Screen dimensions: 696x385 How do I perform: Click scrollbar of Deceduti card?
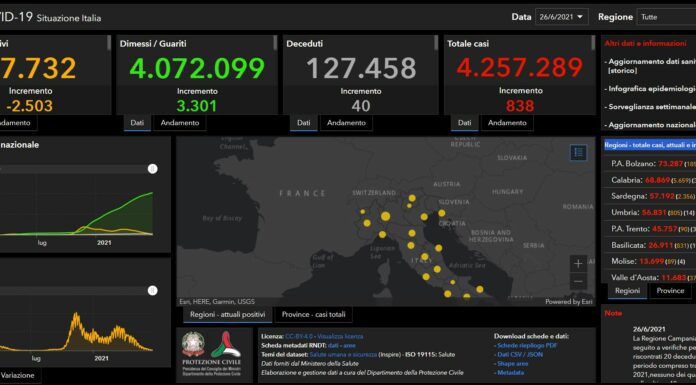pos(436,43)
